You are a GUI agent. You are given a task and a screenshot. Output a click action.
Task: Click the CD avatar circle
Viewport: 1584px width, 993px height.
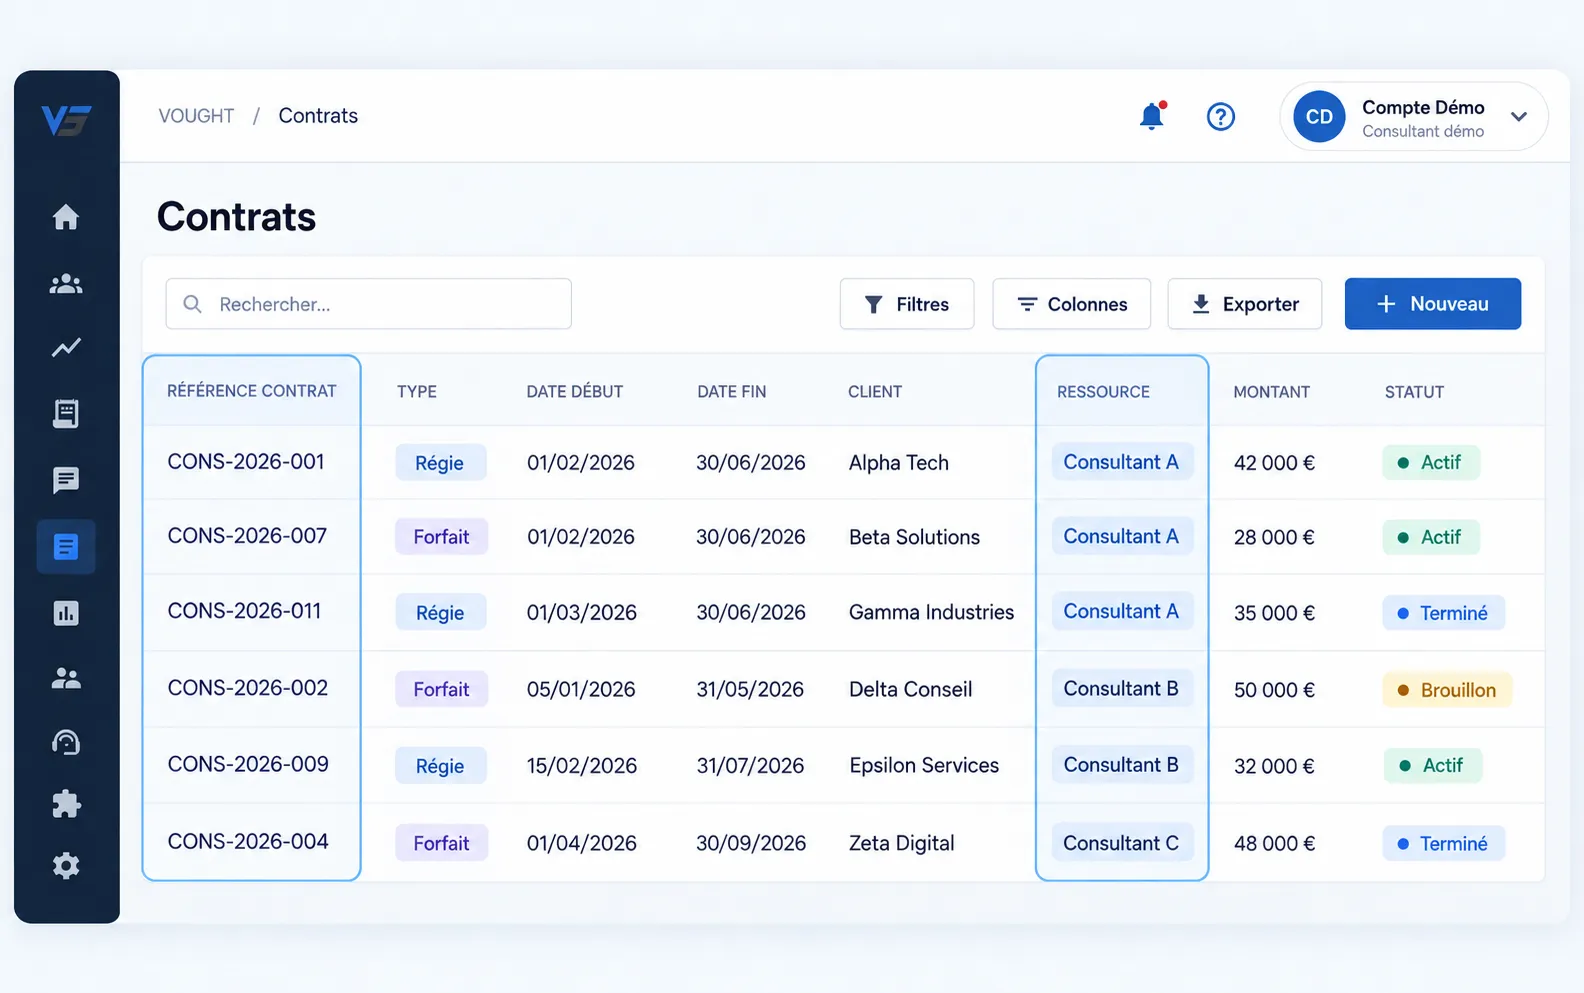pyautogui.click(x=1319, y=116)
